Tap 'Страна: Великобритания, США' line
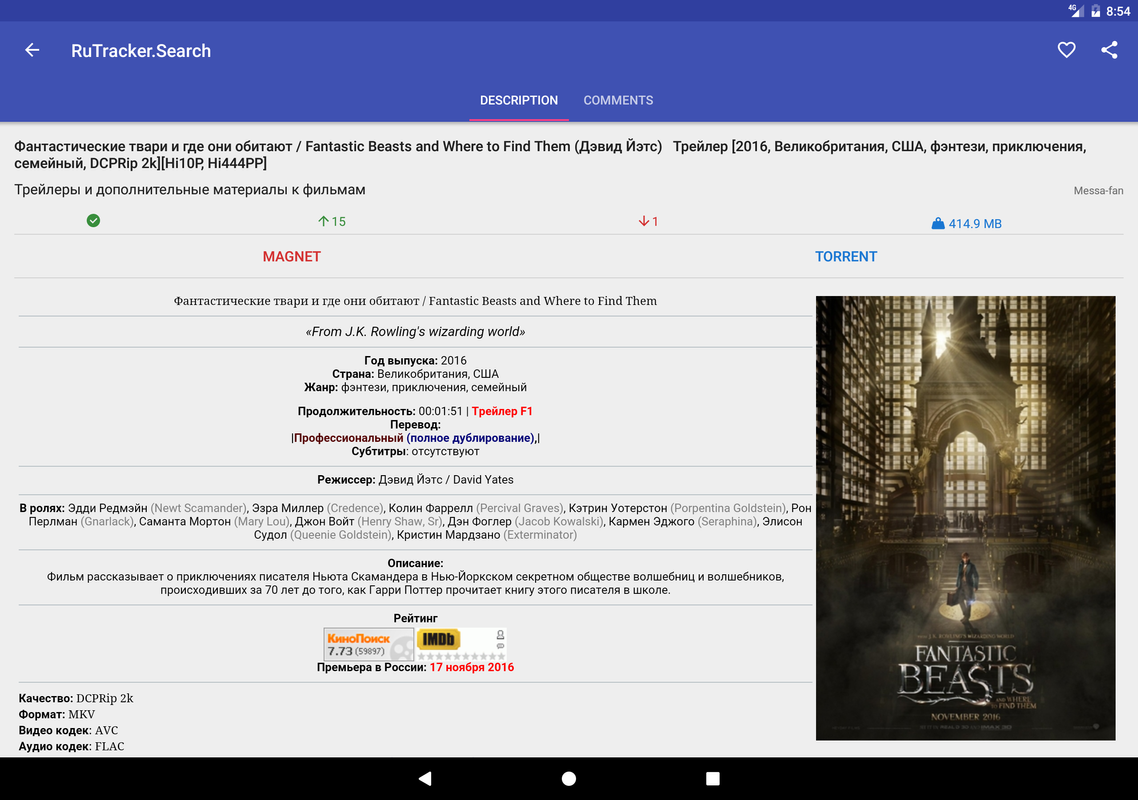Screen dimensions: 1138x800 tap(415, 374)
